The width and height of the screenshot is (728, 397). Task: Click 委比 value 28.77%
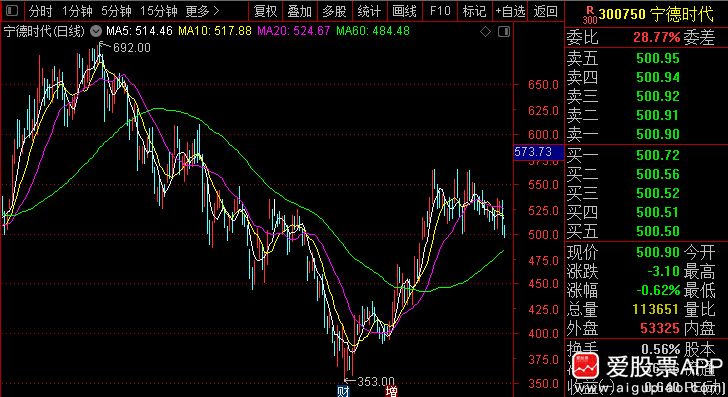tap(656, 38)
